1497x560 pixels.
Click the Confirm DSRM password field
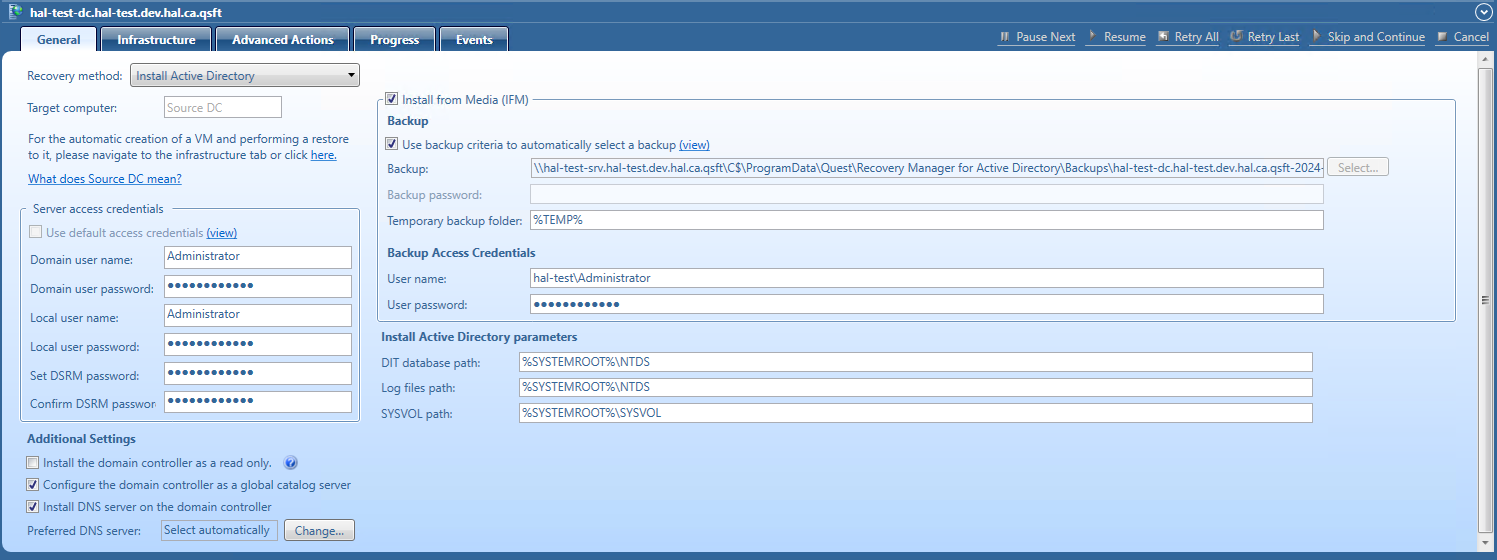coord(258,402)
